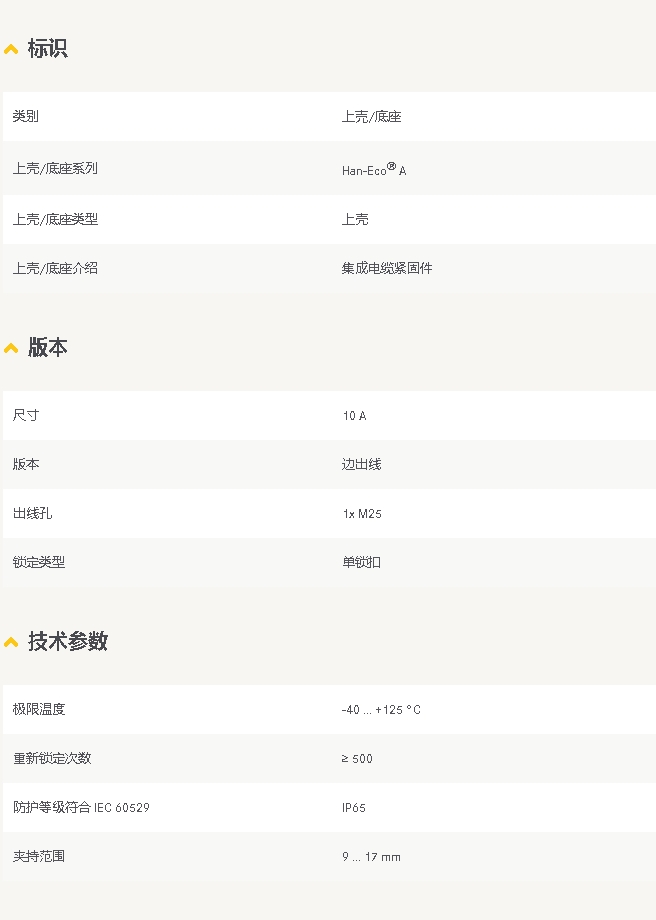Image resolution: width=656 pixels, height=920 pixels.
Task: Select the 版本 row label in table
Action: (26, 464)
